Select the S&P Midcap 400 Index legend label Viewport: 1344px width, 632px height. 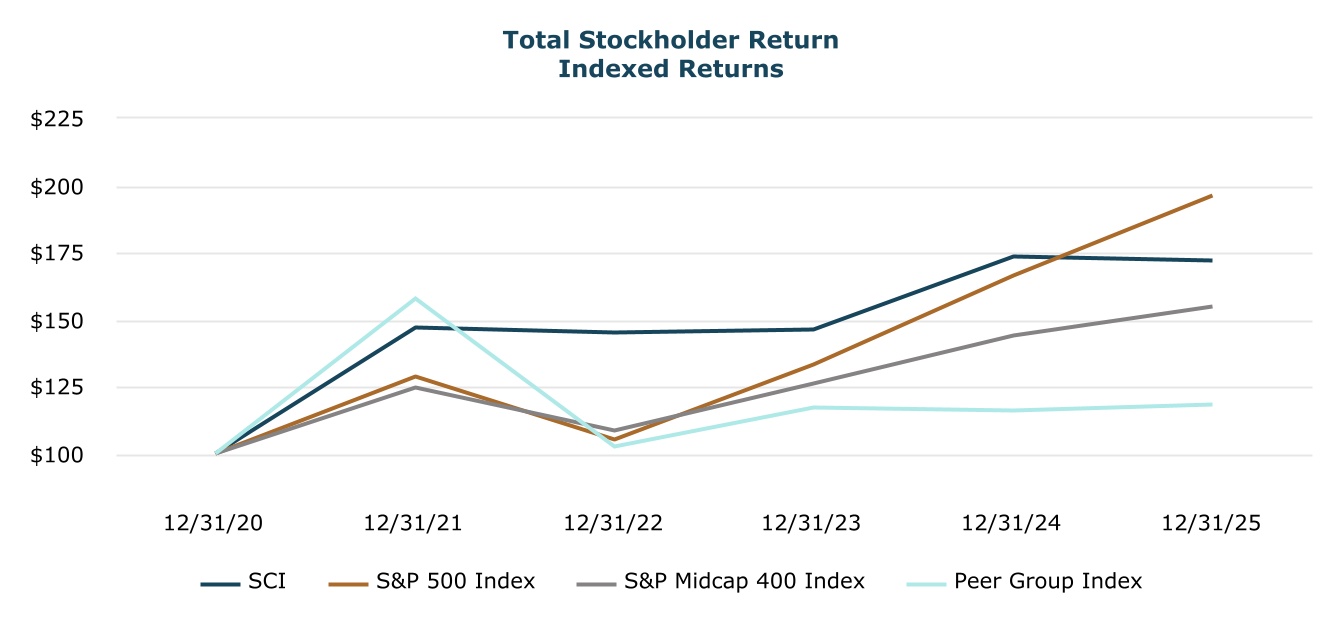point(744,581)
